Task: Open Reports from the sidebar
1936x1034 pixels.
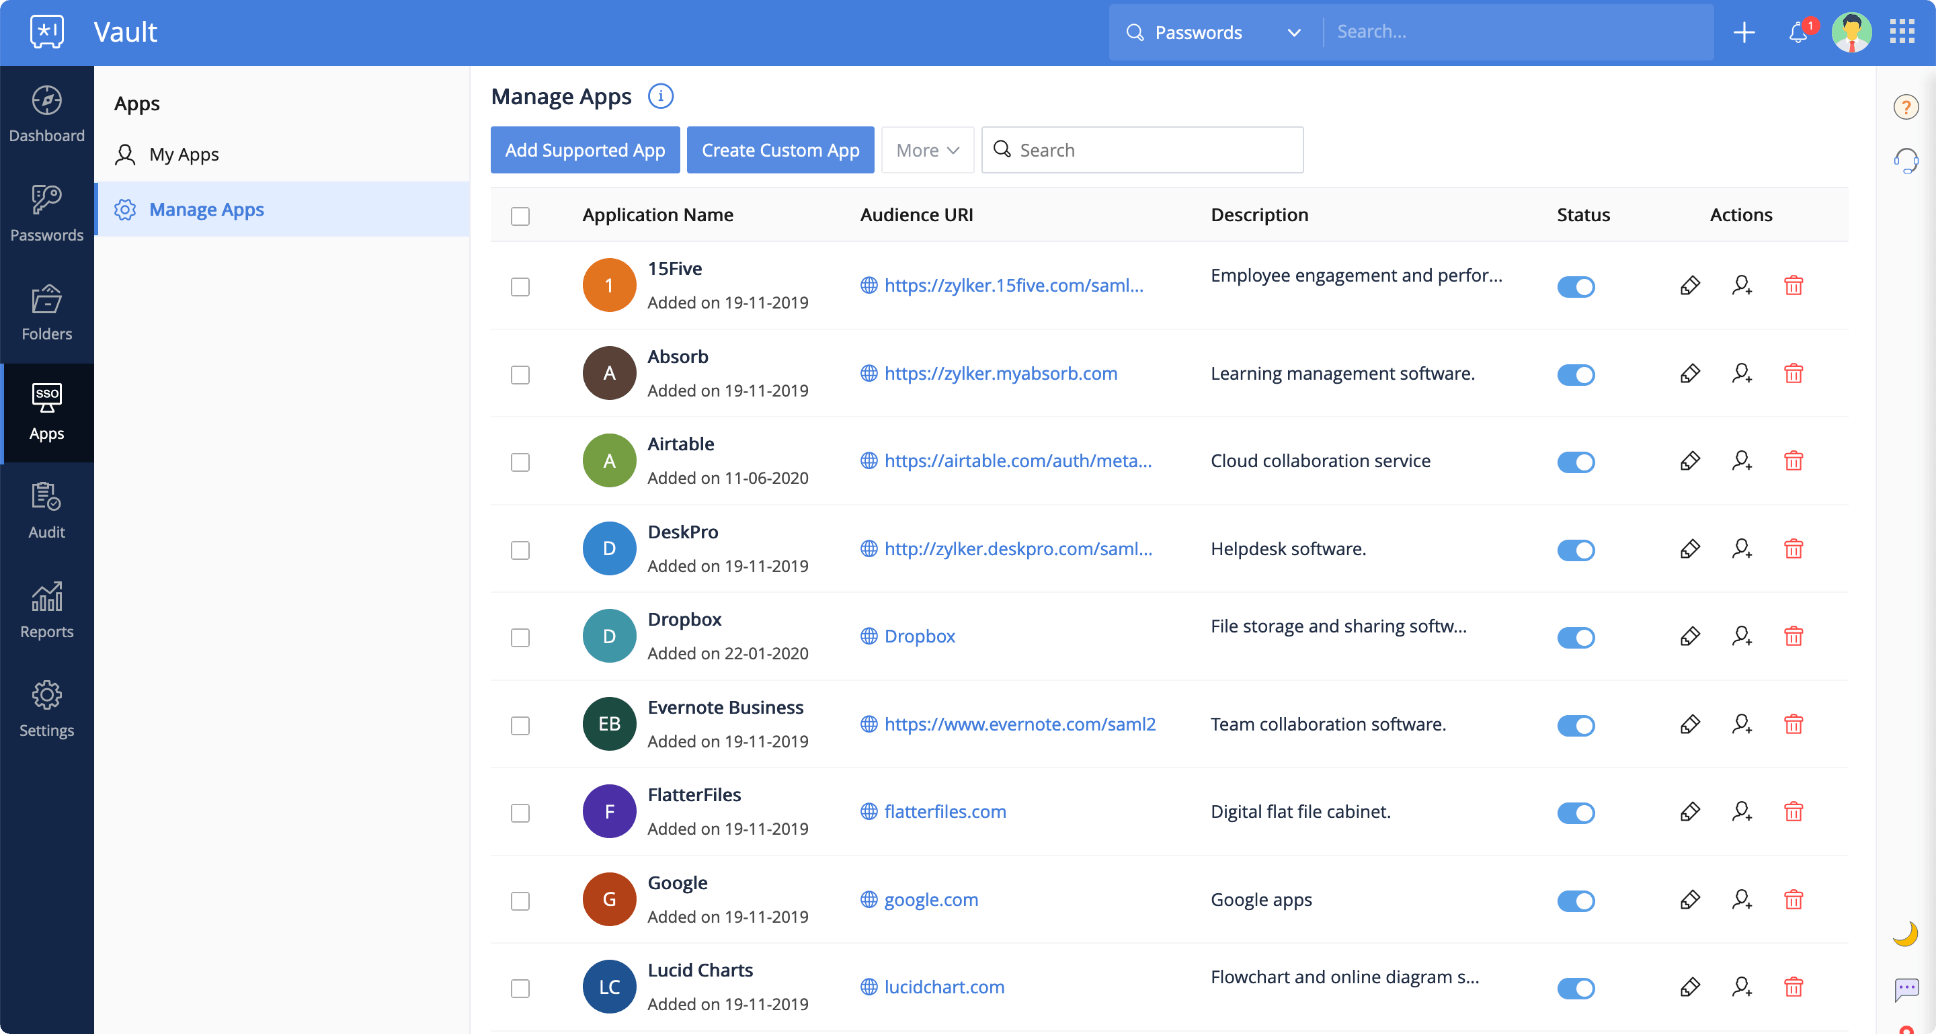Action: (x=47, y=610)
